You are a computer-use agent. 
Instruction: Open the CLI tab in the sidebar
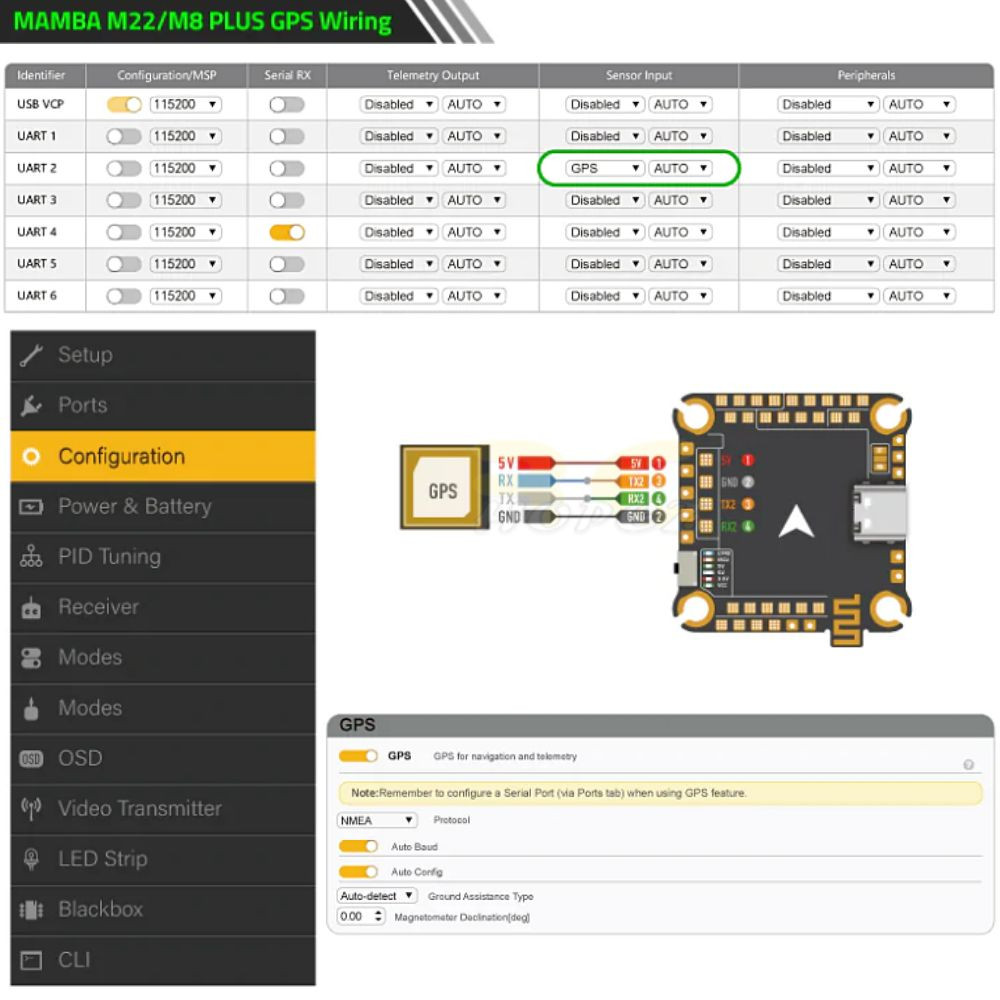163,960
